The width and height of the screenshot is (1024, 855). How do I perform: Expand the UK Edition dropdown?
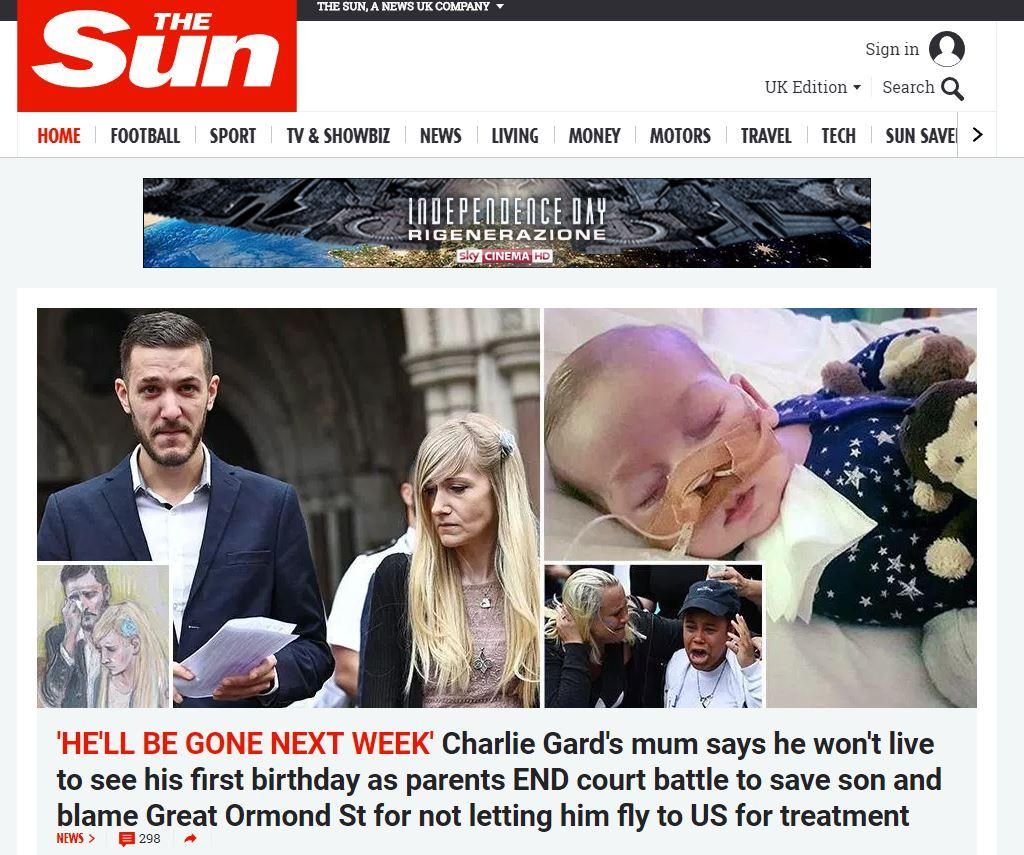point(812,87)
